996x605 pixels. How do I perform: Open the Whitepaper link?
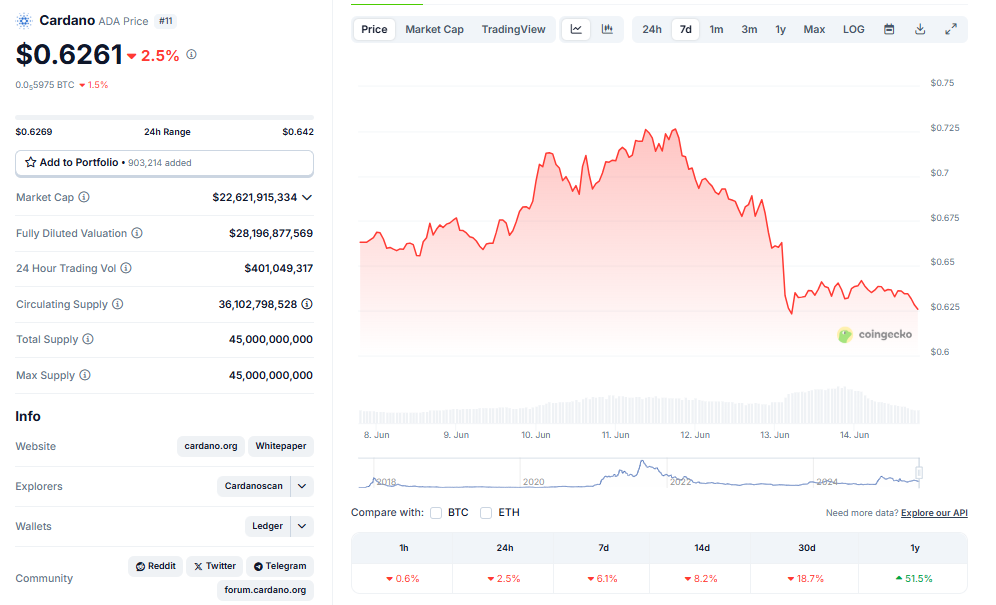(281, 446)
